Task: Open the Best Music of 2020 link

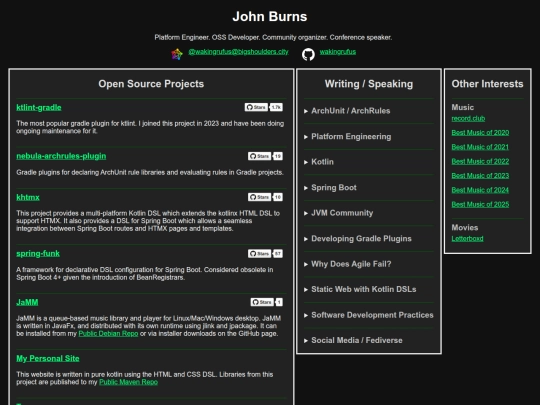Action: click(x=480, y=133)
